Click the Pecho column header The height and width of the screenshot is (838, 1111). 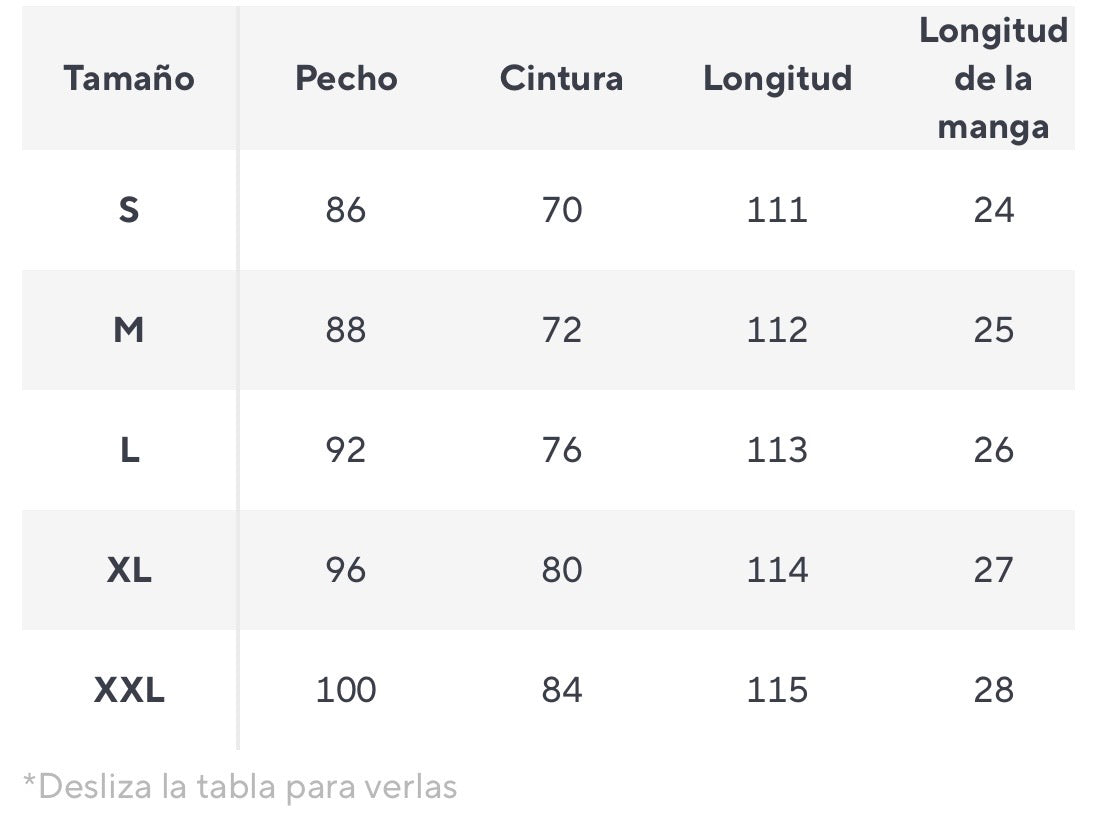[346, 78]
